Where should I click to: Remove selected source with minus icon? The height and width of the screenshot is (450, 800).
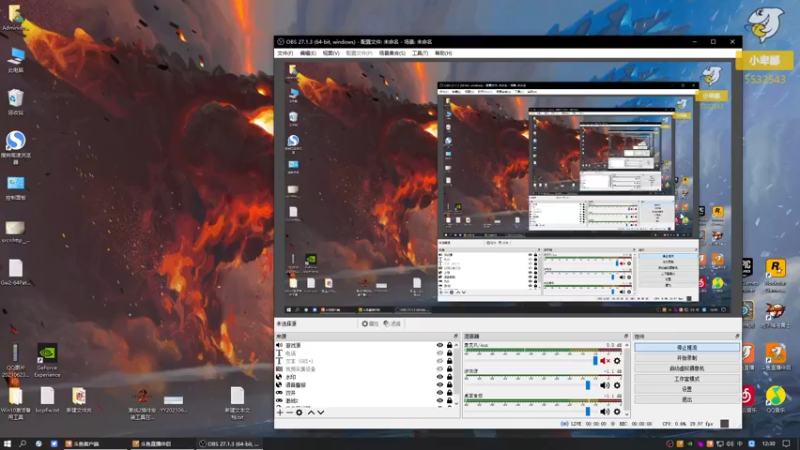click(289, 412)
